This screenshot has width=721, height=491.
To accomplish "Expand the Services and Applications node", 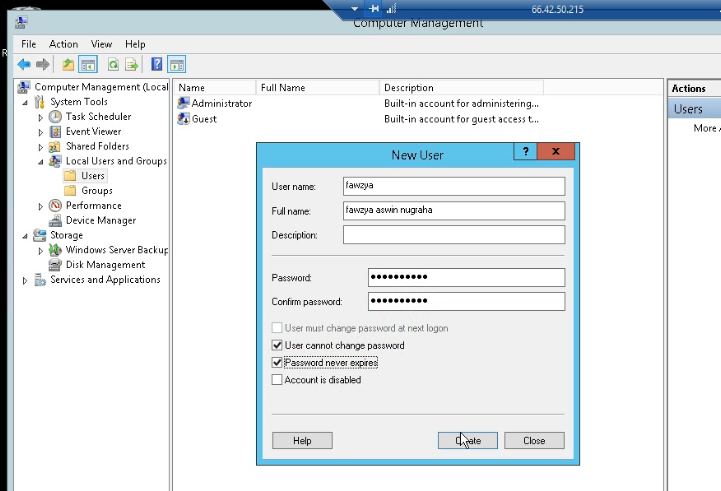I will click(26, 280).
